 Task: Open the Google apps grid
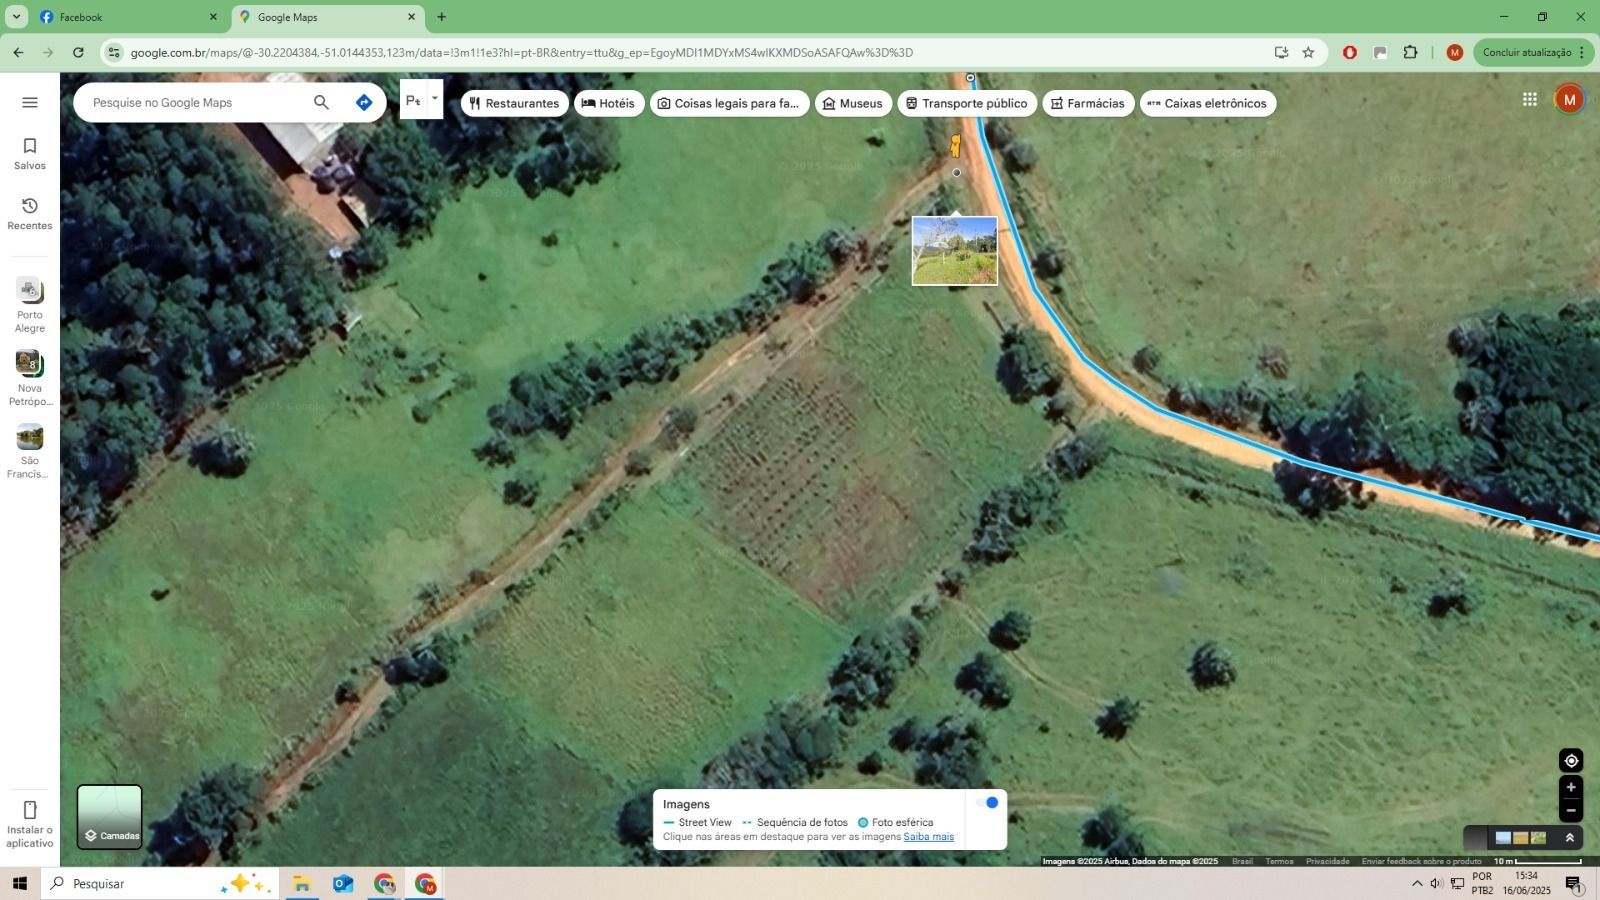[1530, 99]
